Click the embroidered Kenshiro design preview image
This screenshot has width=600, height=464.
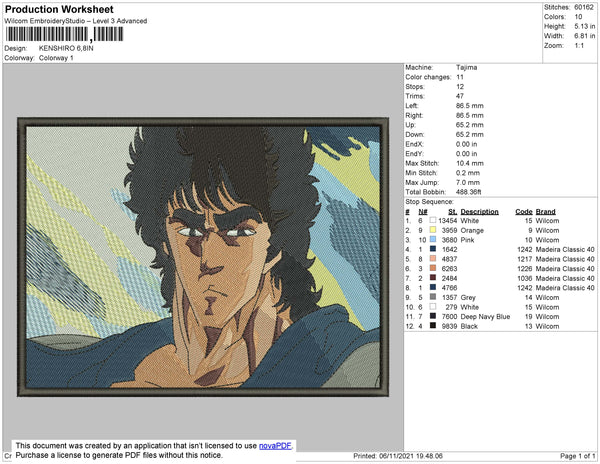[203, 257]
